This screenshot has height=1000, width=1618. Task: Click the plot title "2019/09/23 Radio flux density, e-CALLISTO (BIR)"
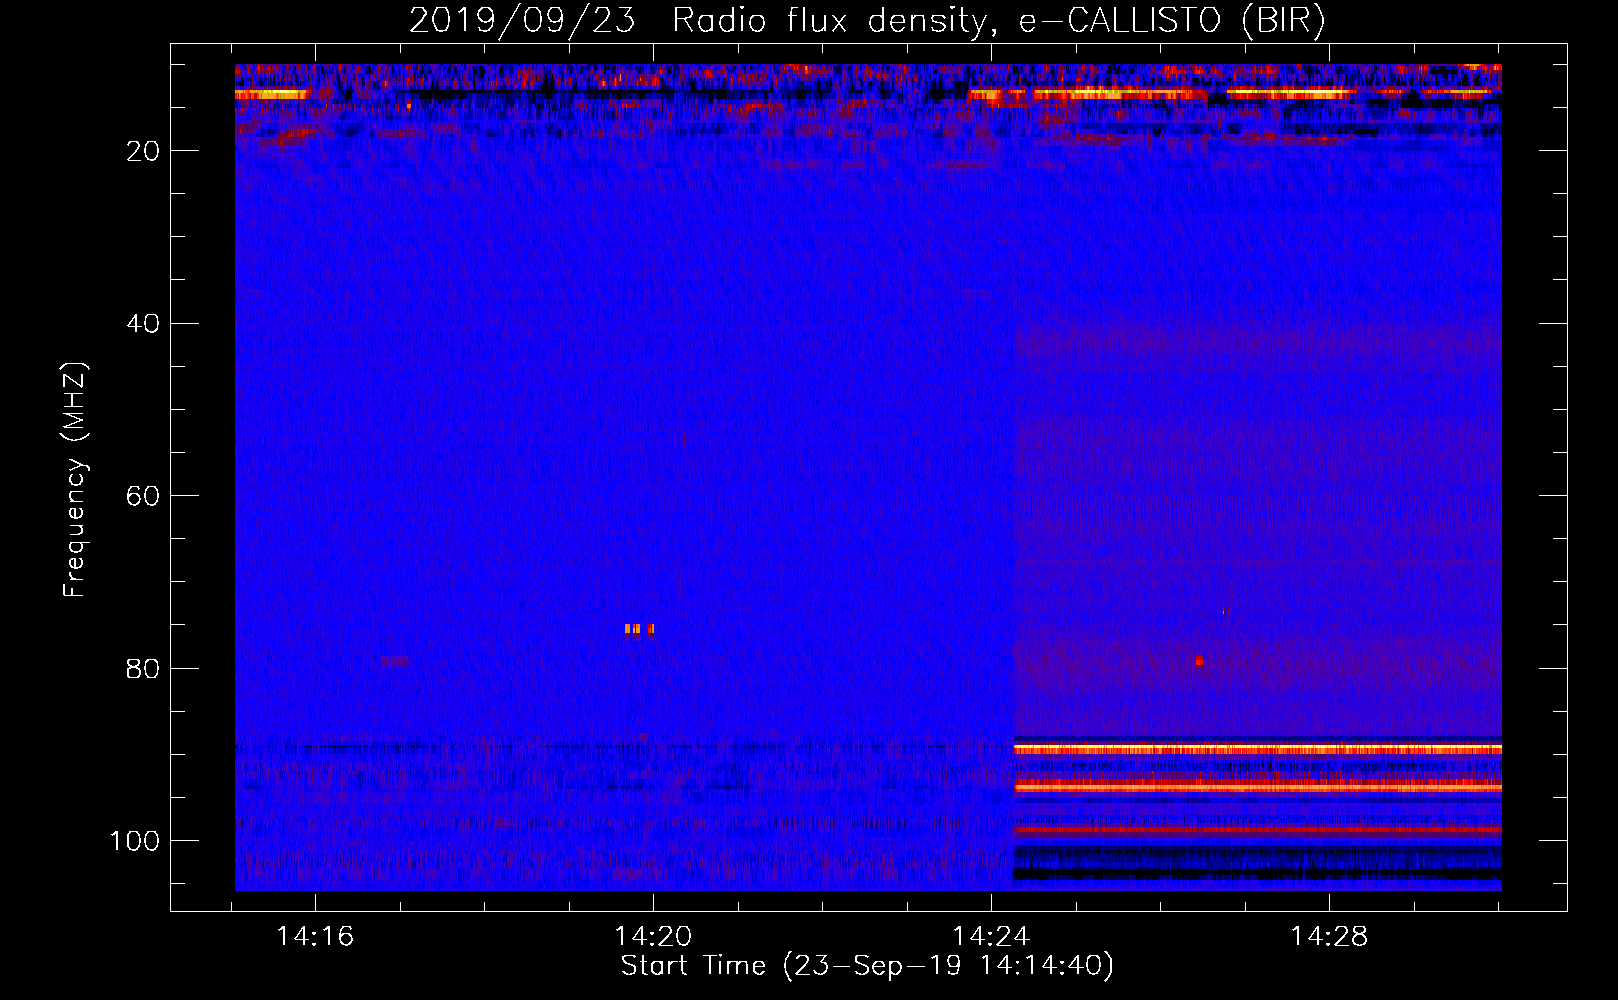tap(867, 21)
